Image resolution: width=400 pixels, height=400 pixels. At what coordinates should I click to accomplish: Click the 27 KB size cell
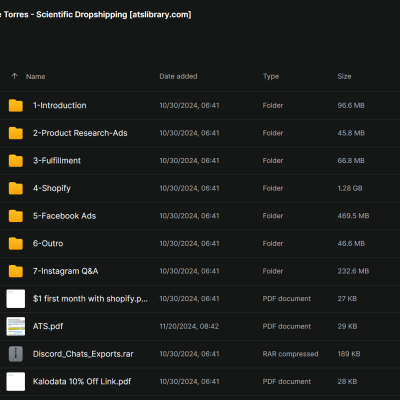click(347, 299)
